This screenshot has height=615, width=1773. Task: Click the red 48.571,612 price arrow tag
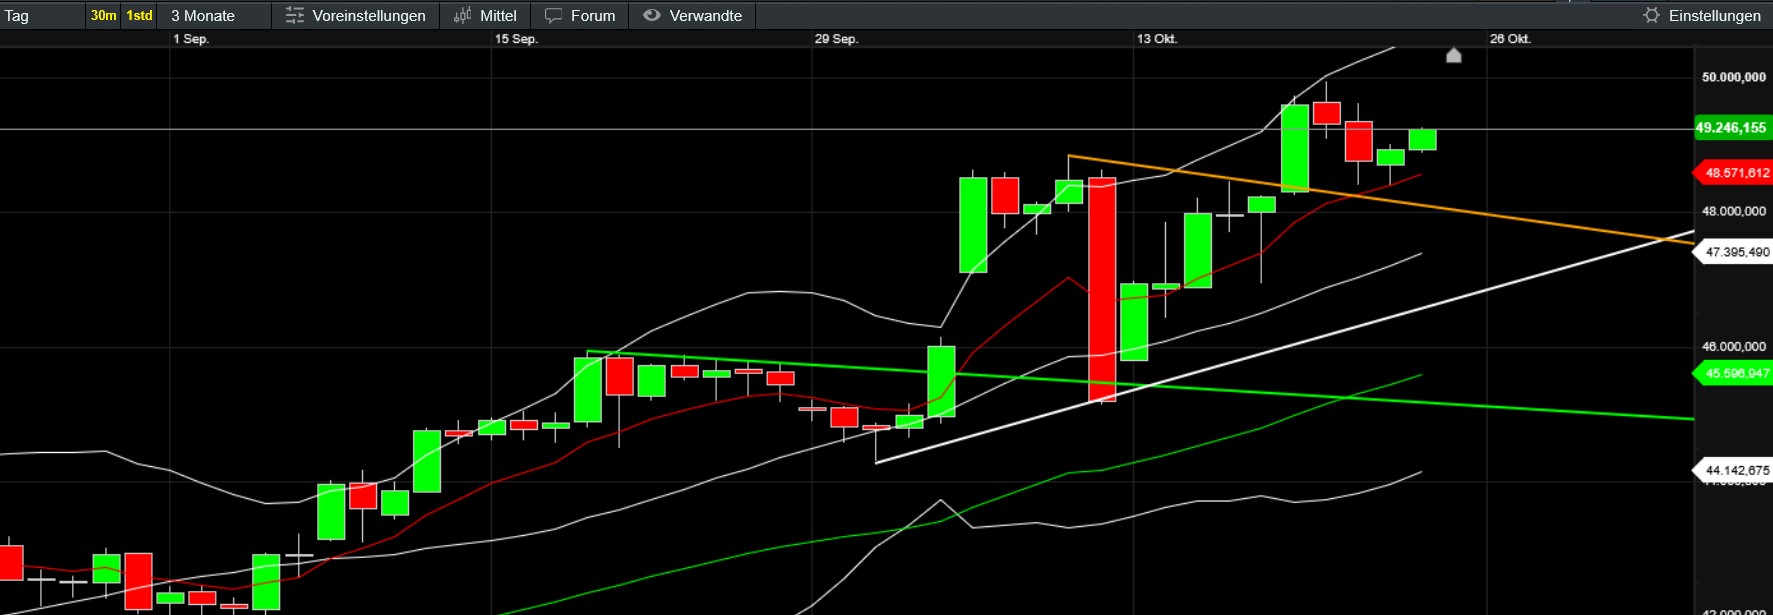pyautogui.click(x=1735, y=173)
